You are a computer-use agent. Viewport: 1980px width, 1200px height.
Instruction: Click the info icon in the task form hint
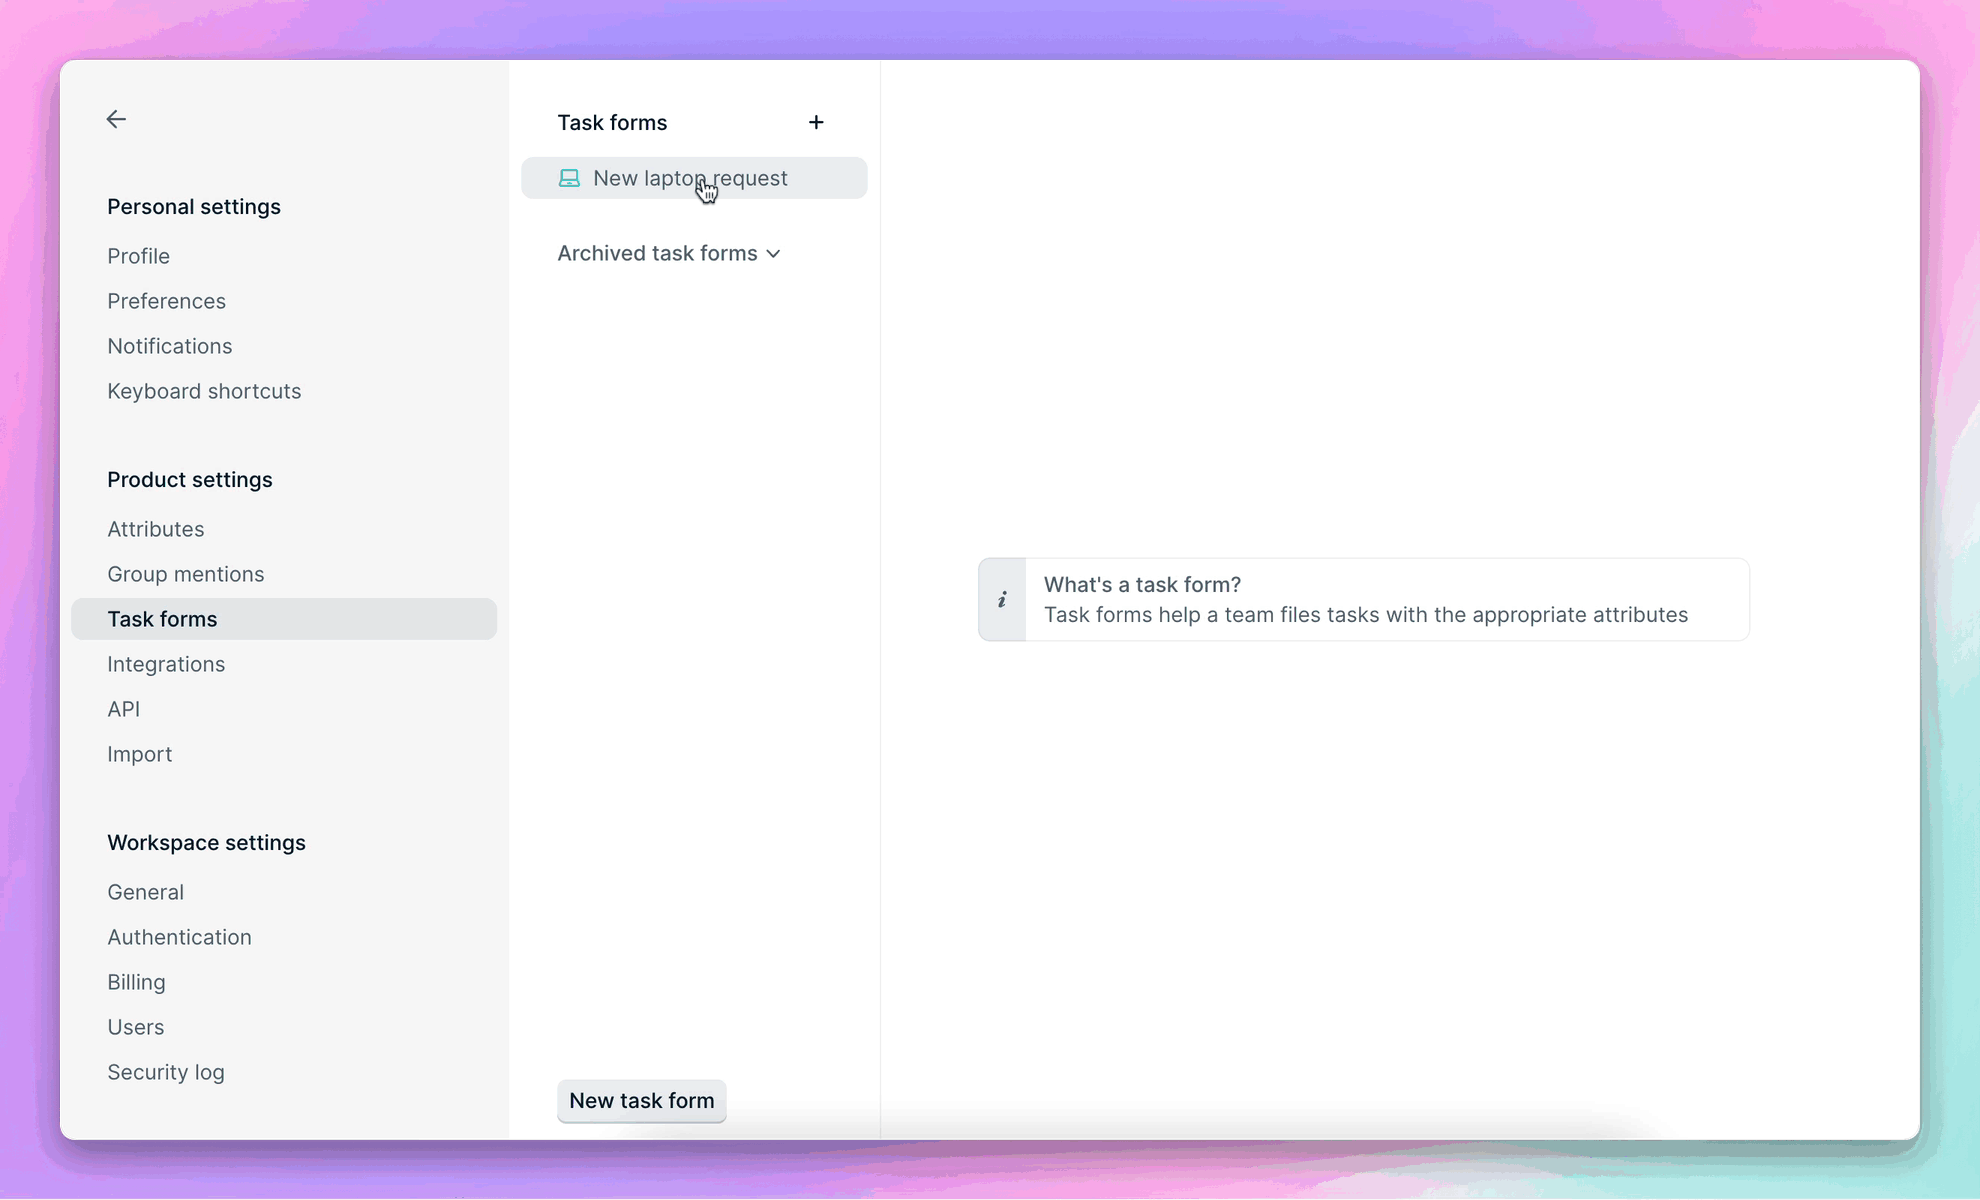[x=1002, y=600]
